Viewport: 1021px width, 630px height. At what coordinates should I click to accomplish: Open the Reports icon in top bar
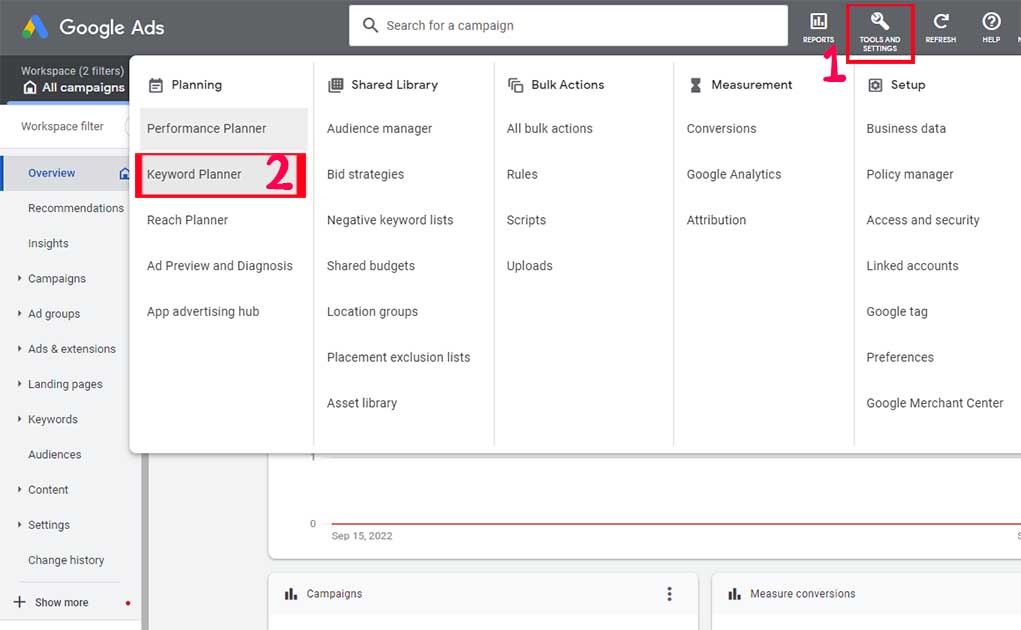pyautogui.click(x=818, y=21)
